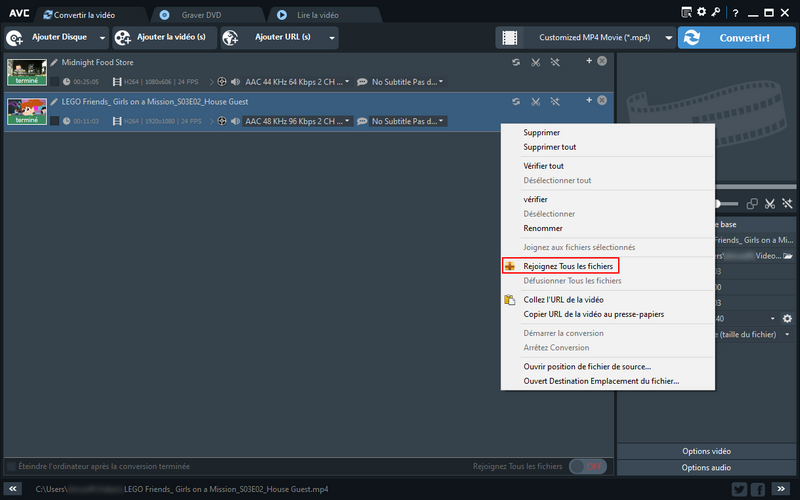
Task: Toggle the Rejoignez Tous les fichiers OFF switch
Action: click(588, 466)
